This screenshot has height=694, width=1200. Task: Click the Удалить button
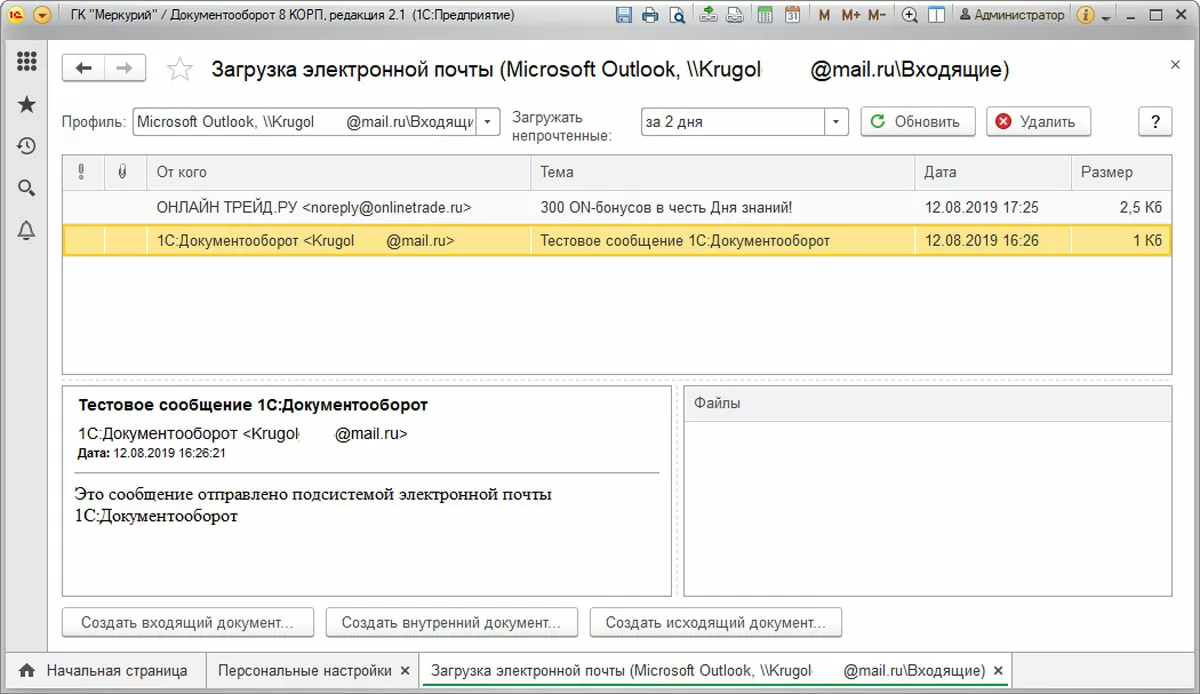point(1038,122)
